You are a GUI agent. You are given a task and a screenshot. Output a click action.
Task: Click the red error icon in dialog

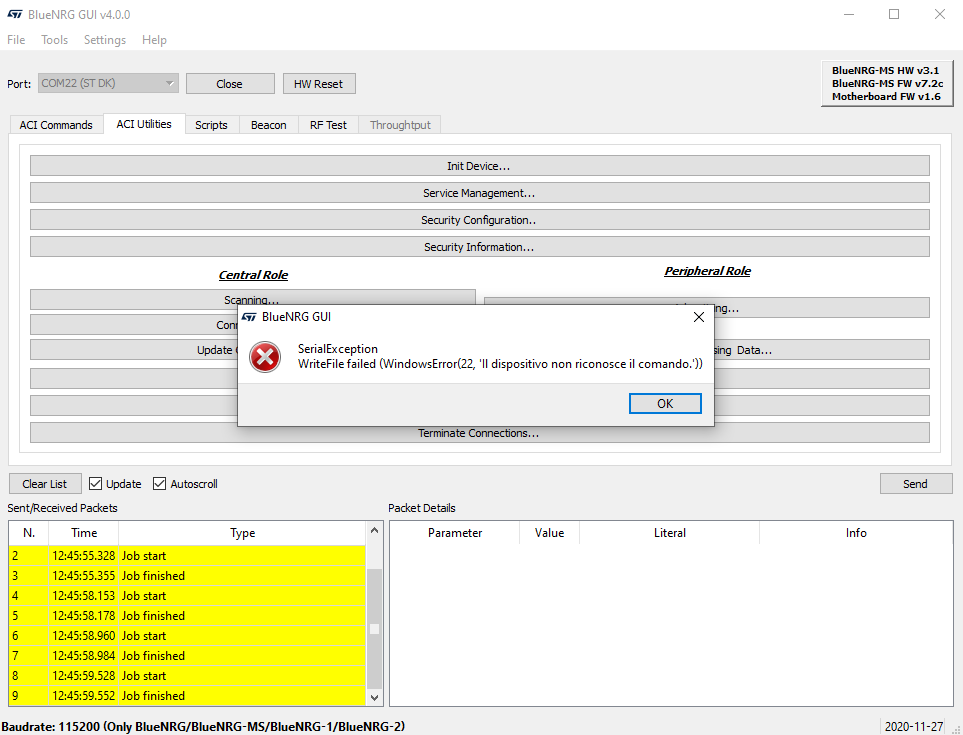[x=265, y=357]
